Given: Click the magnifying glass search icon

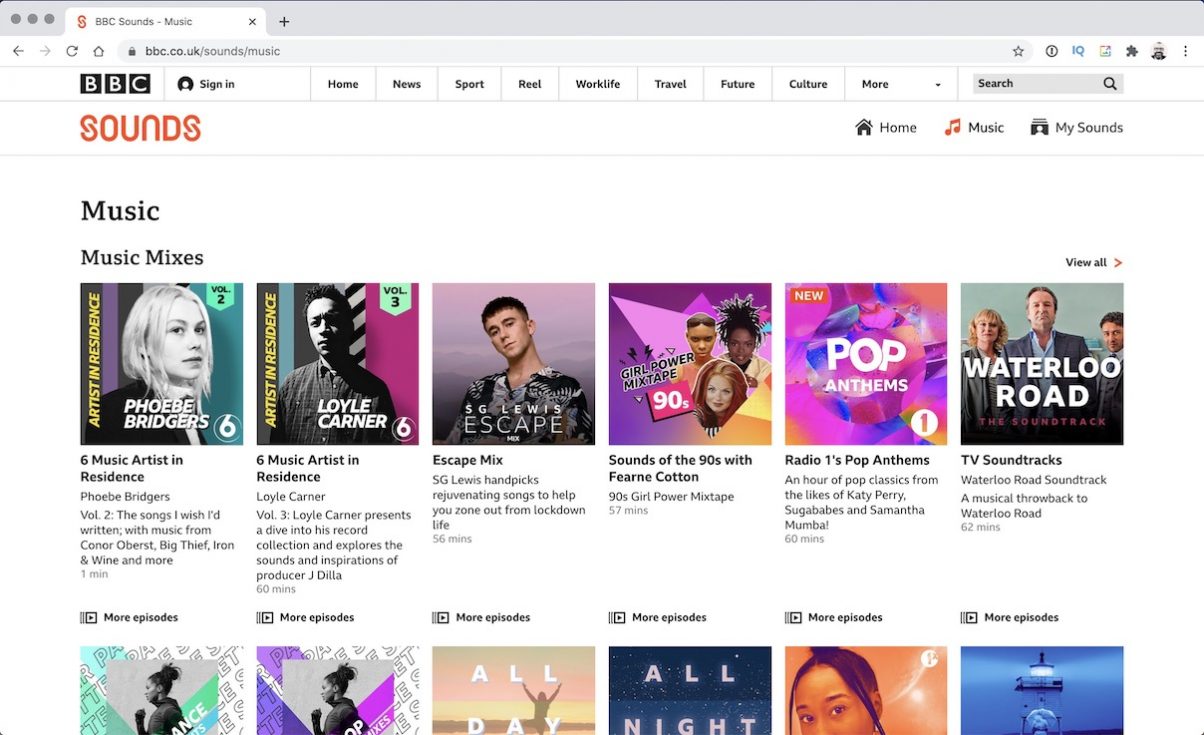Looking at the screenshot, I should (x=1109, y=83).
